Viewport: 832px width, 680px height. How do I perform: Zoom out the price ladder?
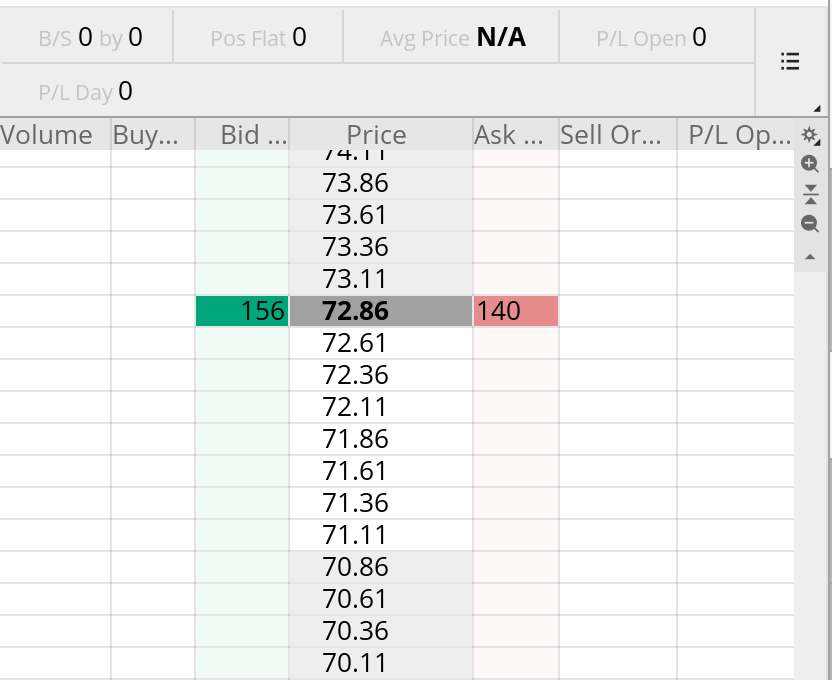810,224
